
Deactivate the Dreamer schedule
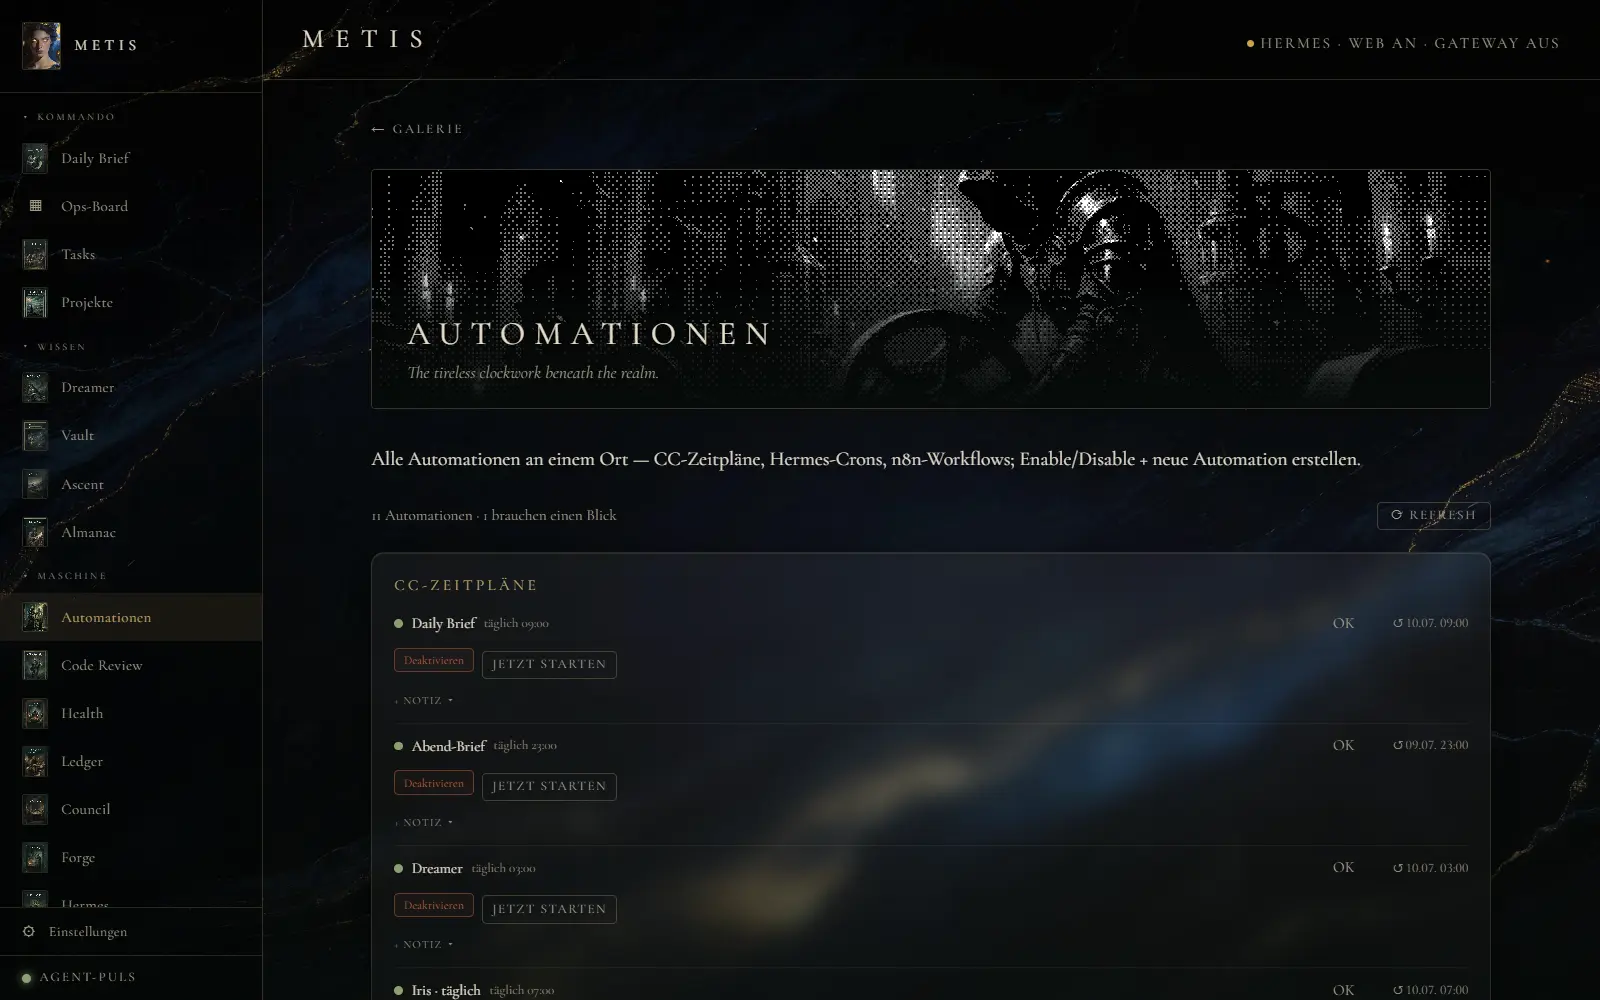click(x=434, y=905)
